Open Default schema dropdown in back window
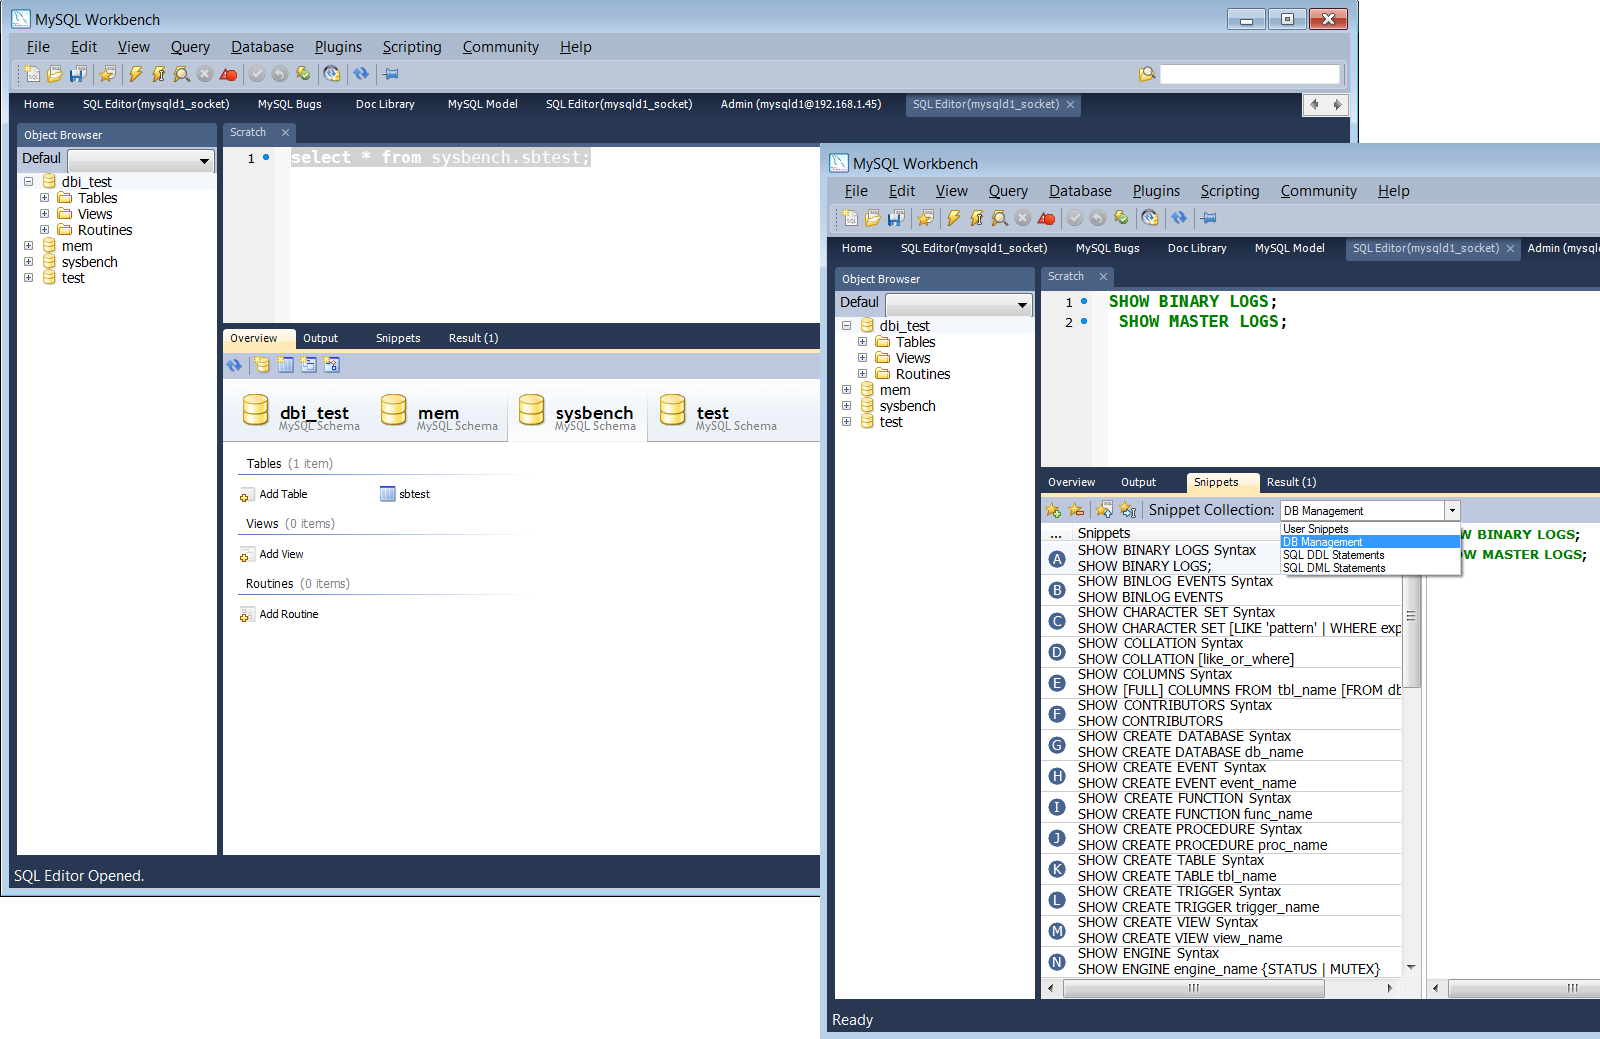The width and height of the screenshot is (1600, 1039). click(x=141, y=160)
